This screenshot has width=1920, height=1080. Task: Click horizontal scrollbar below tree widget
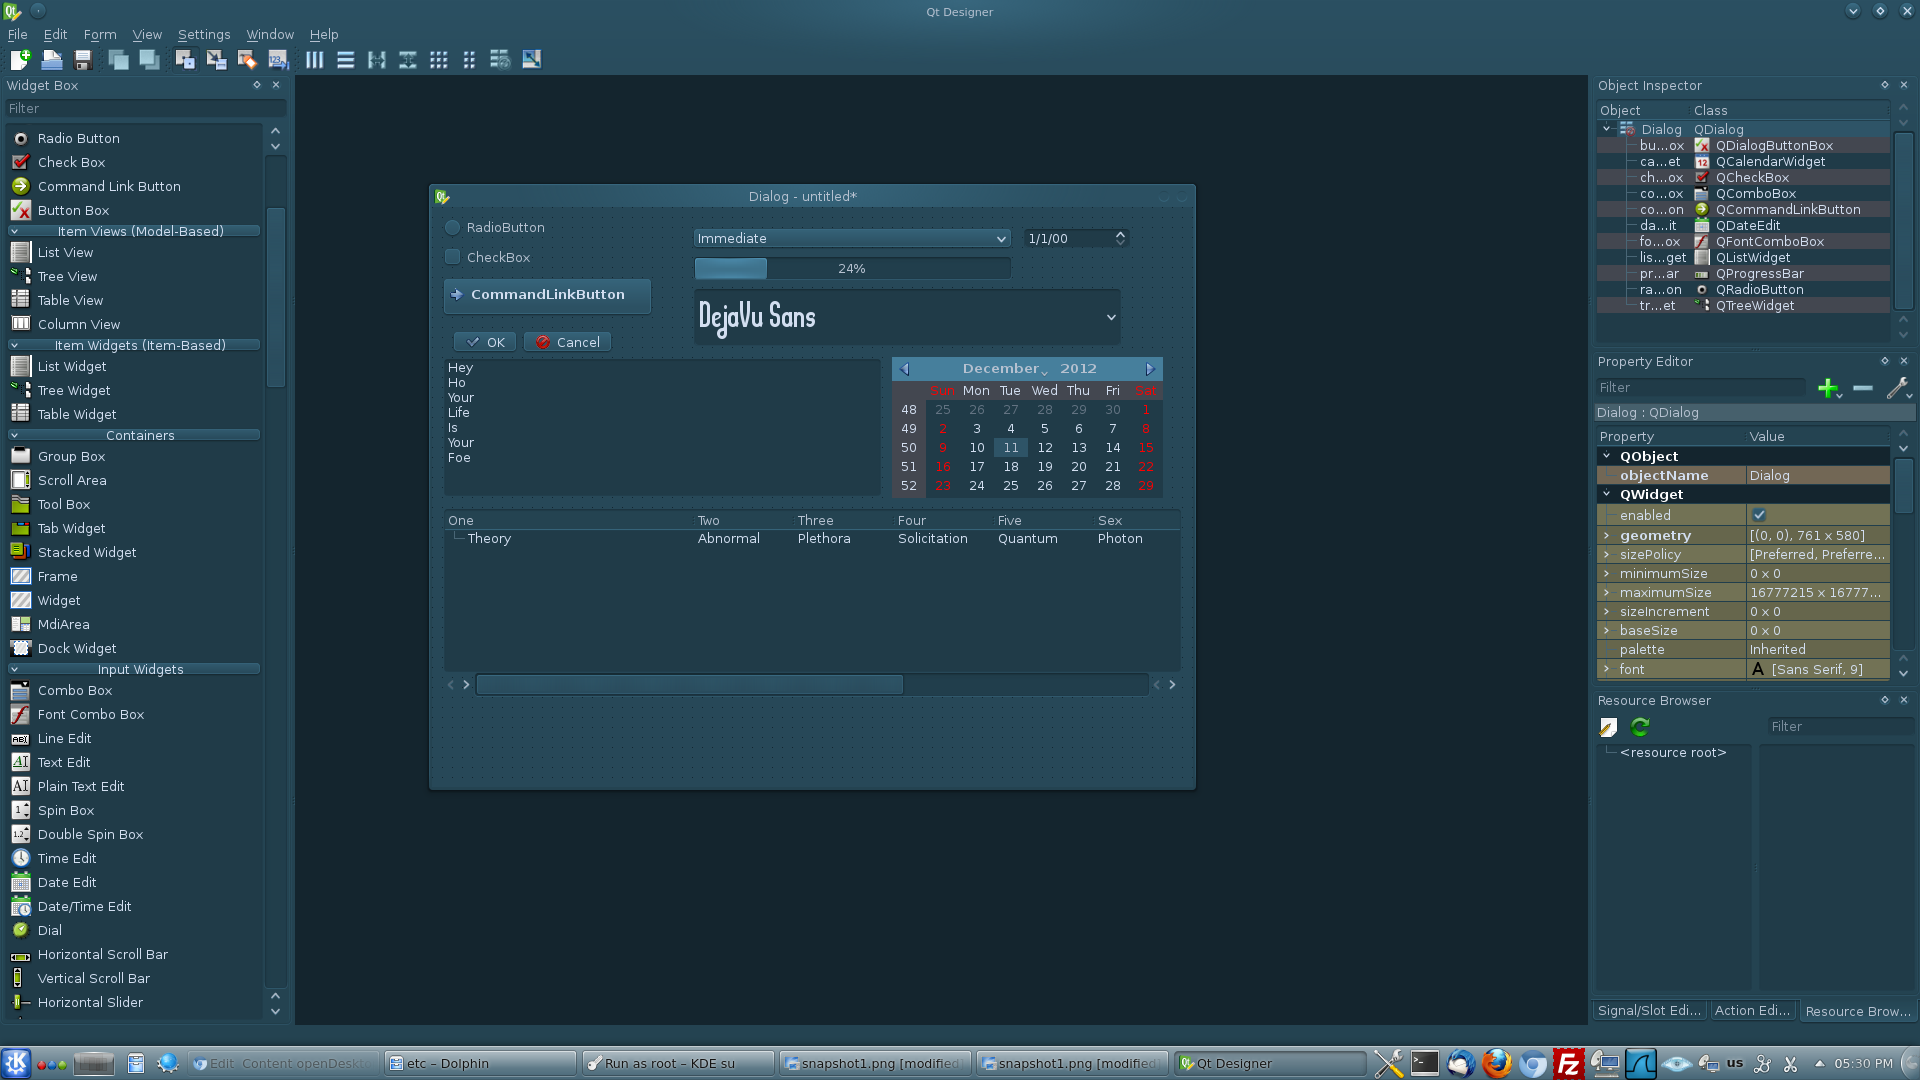[x=812, y=685]
